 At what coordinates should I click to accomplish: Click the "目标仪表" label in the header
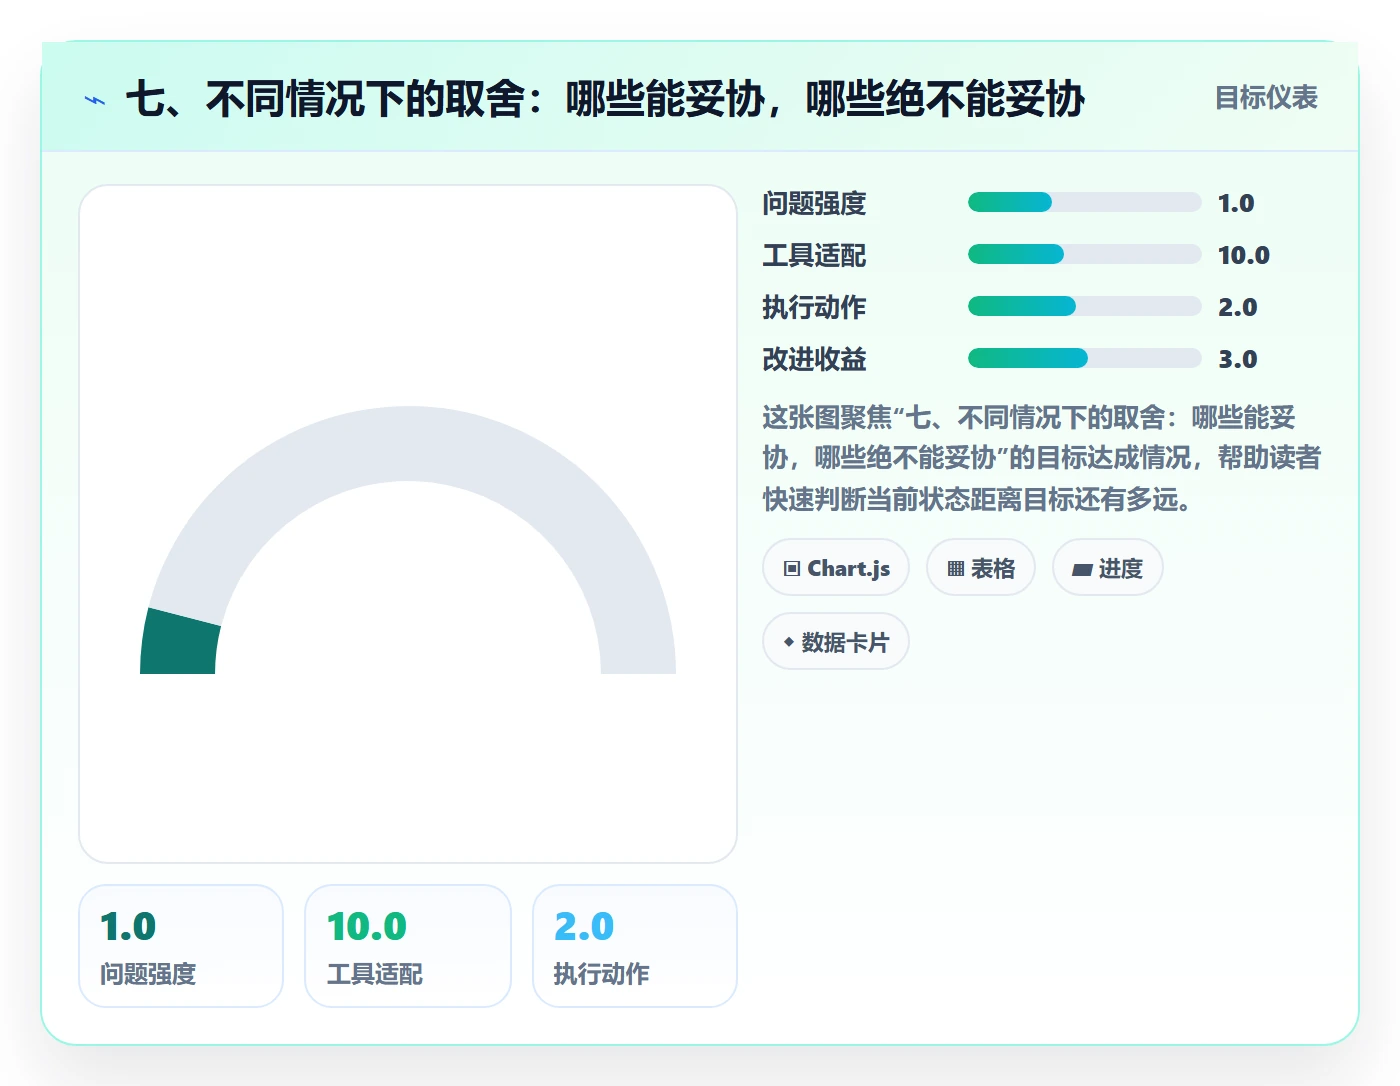tap(1266, 98)
